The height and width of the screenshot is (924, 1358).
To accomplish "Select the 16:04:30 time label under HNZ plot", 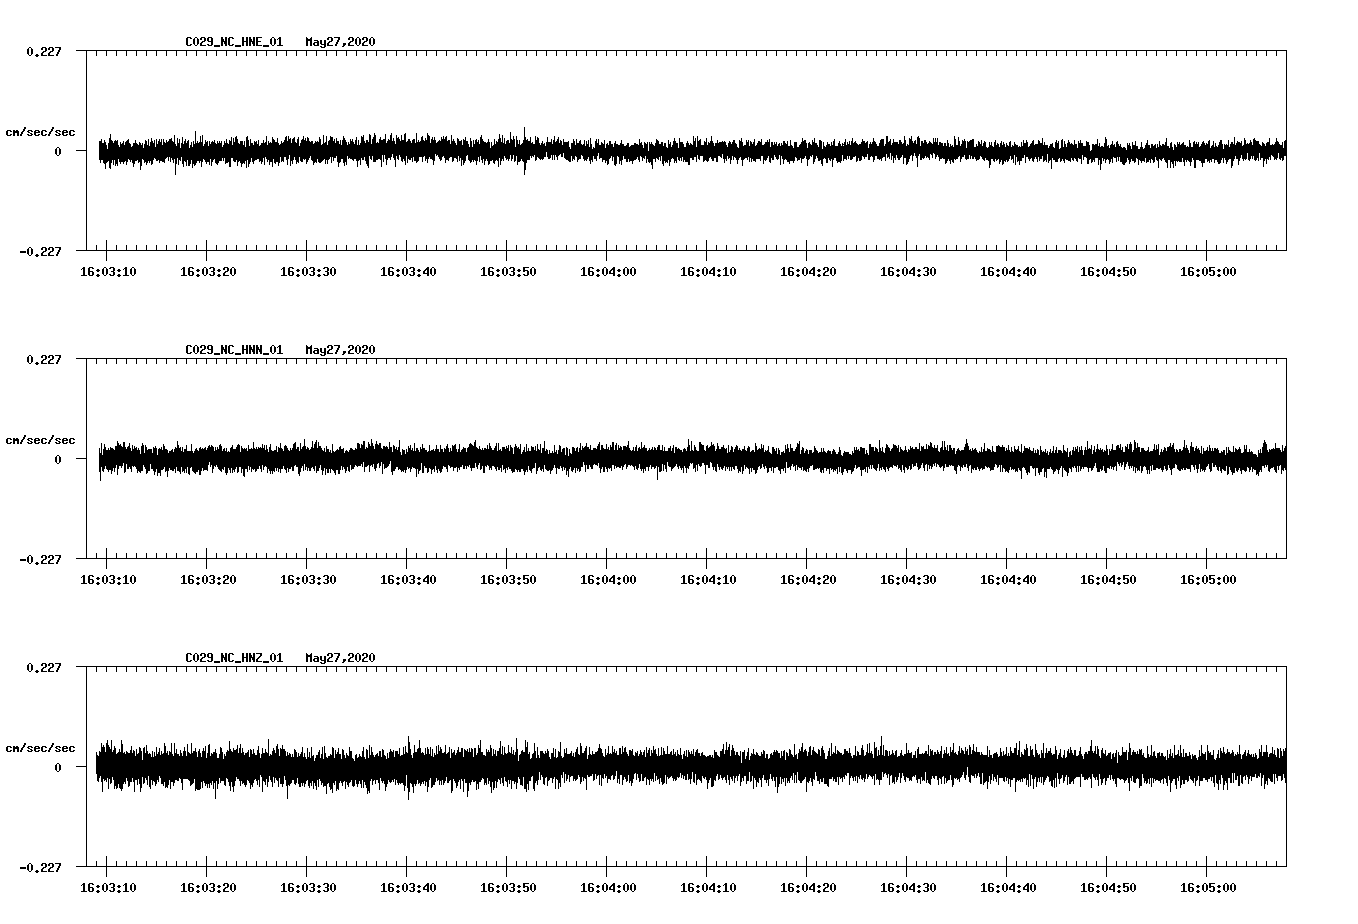I will tap(908, 887).
